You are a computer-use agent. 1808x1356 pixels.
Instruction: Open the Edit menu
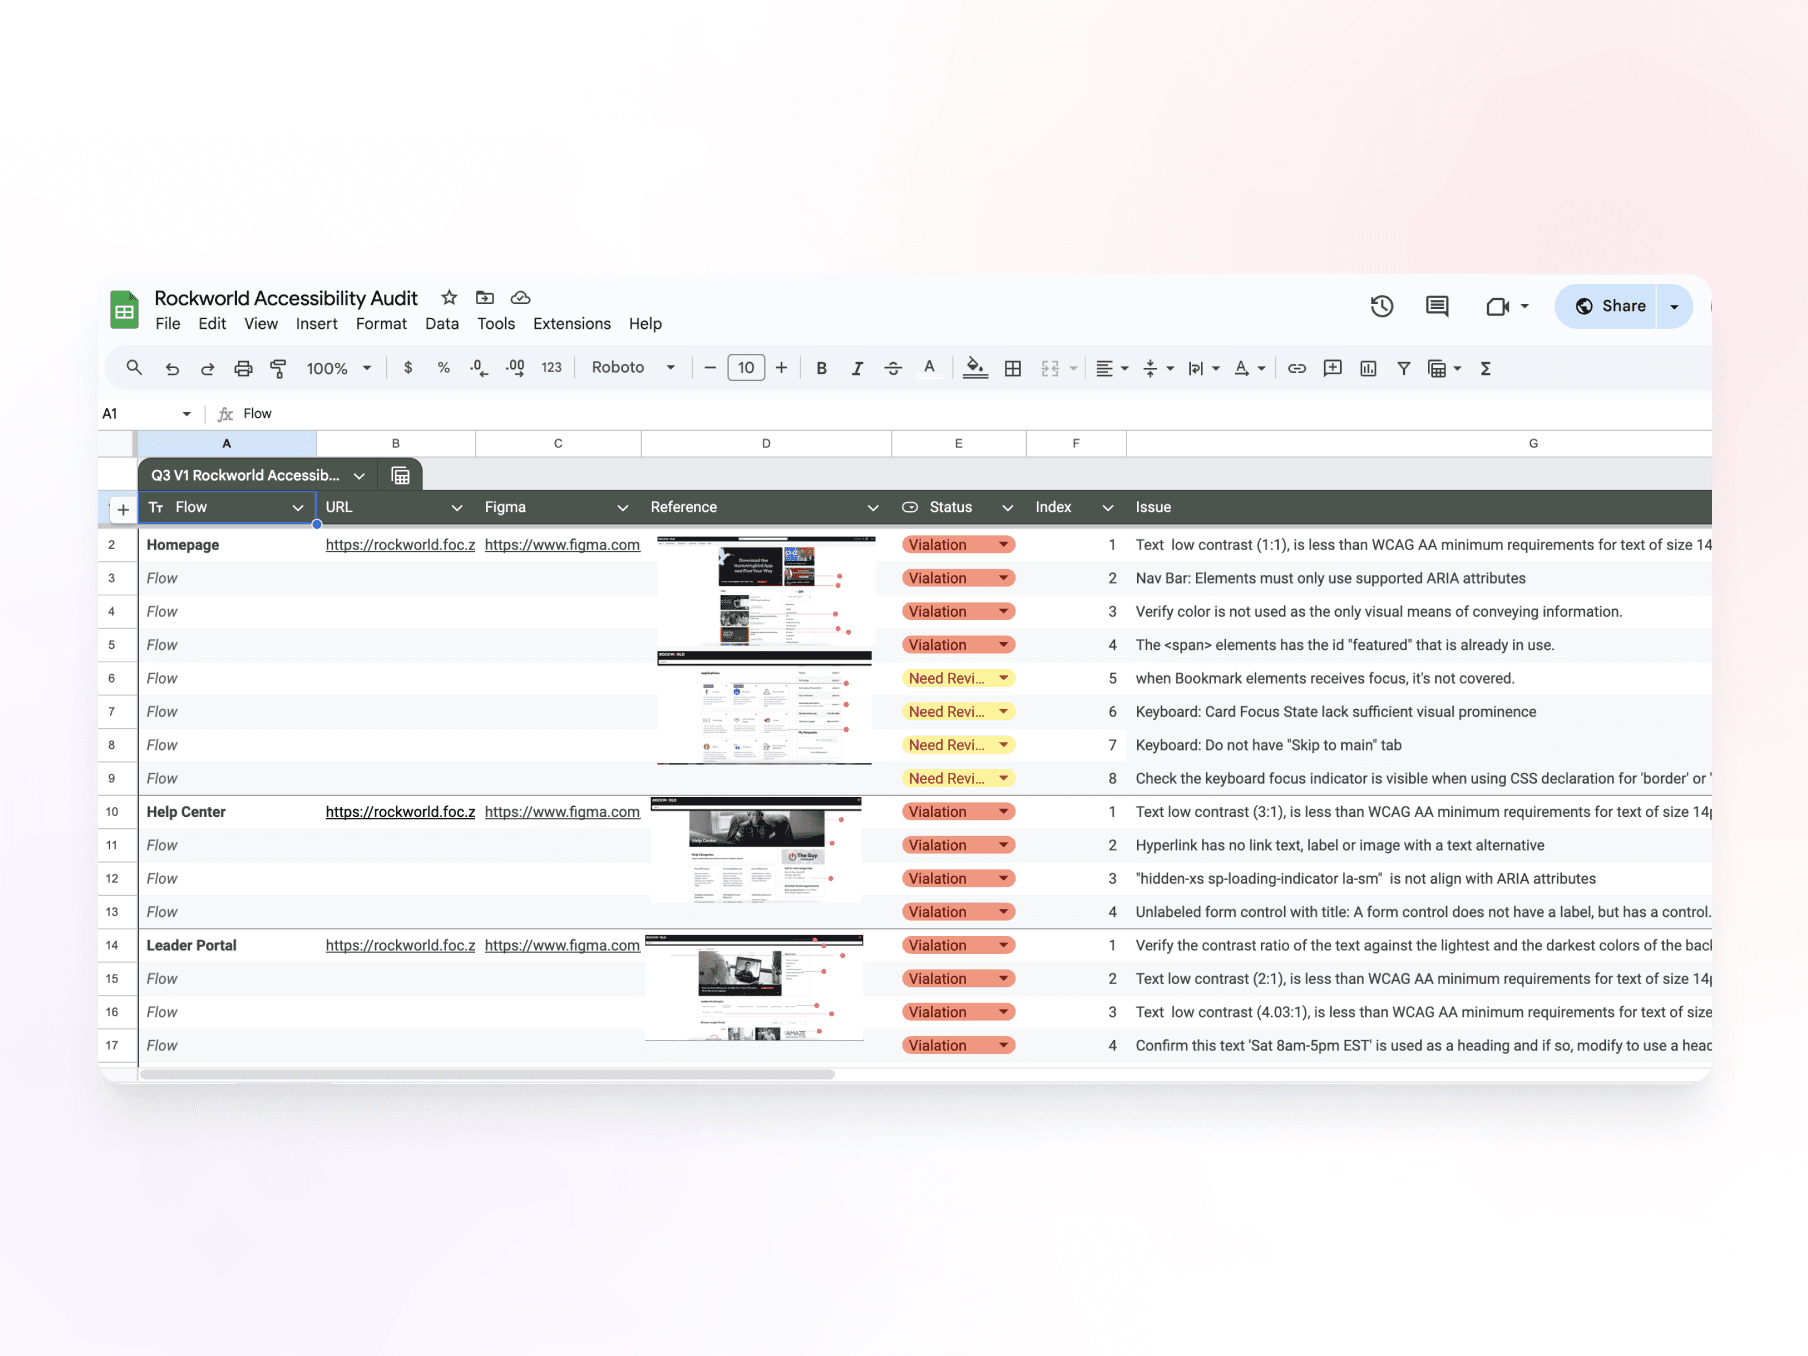212,324
